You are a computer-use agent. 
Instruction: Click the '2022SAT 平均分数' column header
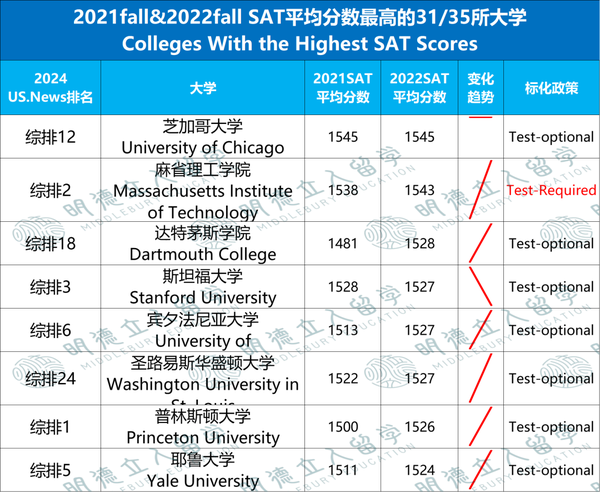click(419, 88)
